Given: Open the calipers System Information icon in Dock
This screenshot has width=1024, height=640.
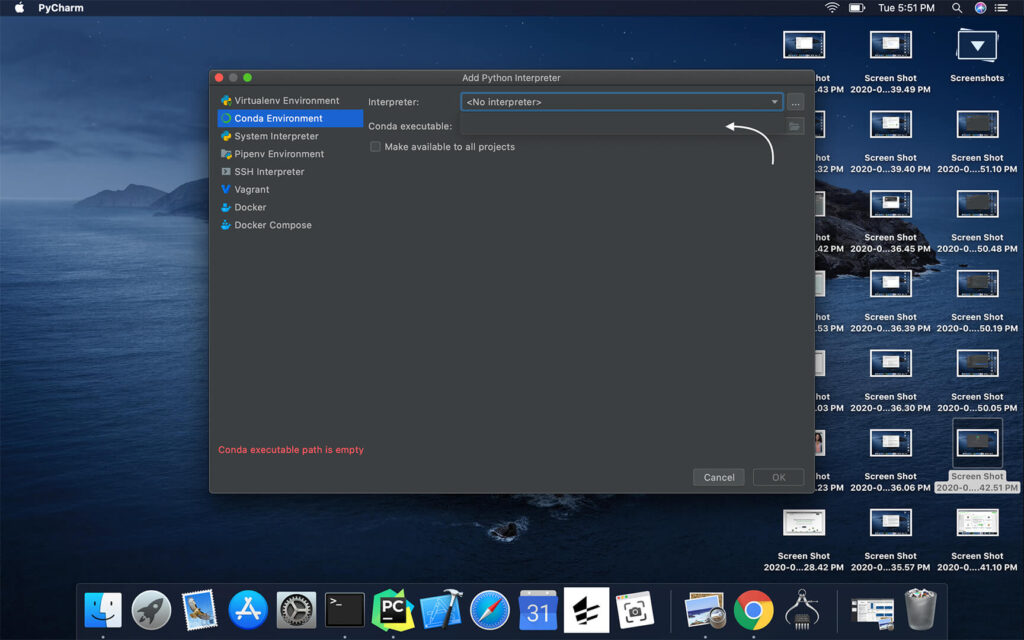Looking at the screenshot, I should click(x=801, y=611).
